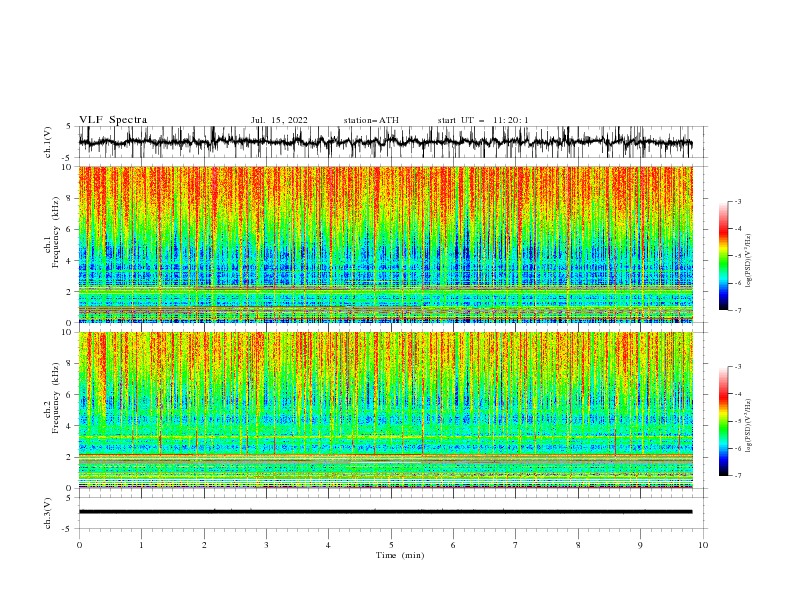Click the upper colorbar log(PSD)(V²/Hz) label
This screenshot has width=792, height=612.
[x=749, y=261]
